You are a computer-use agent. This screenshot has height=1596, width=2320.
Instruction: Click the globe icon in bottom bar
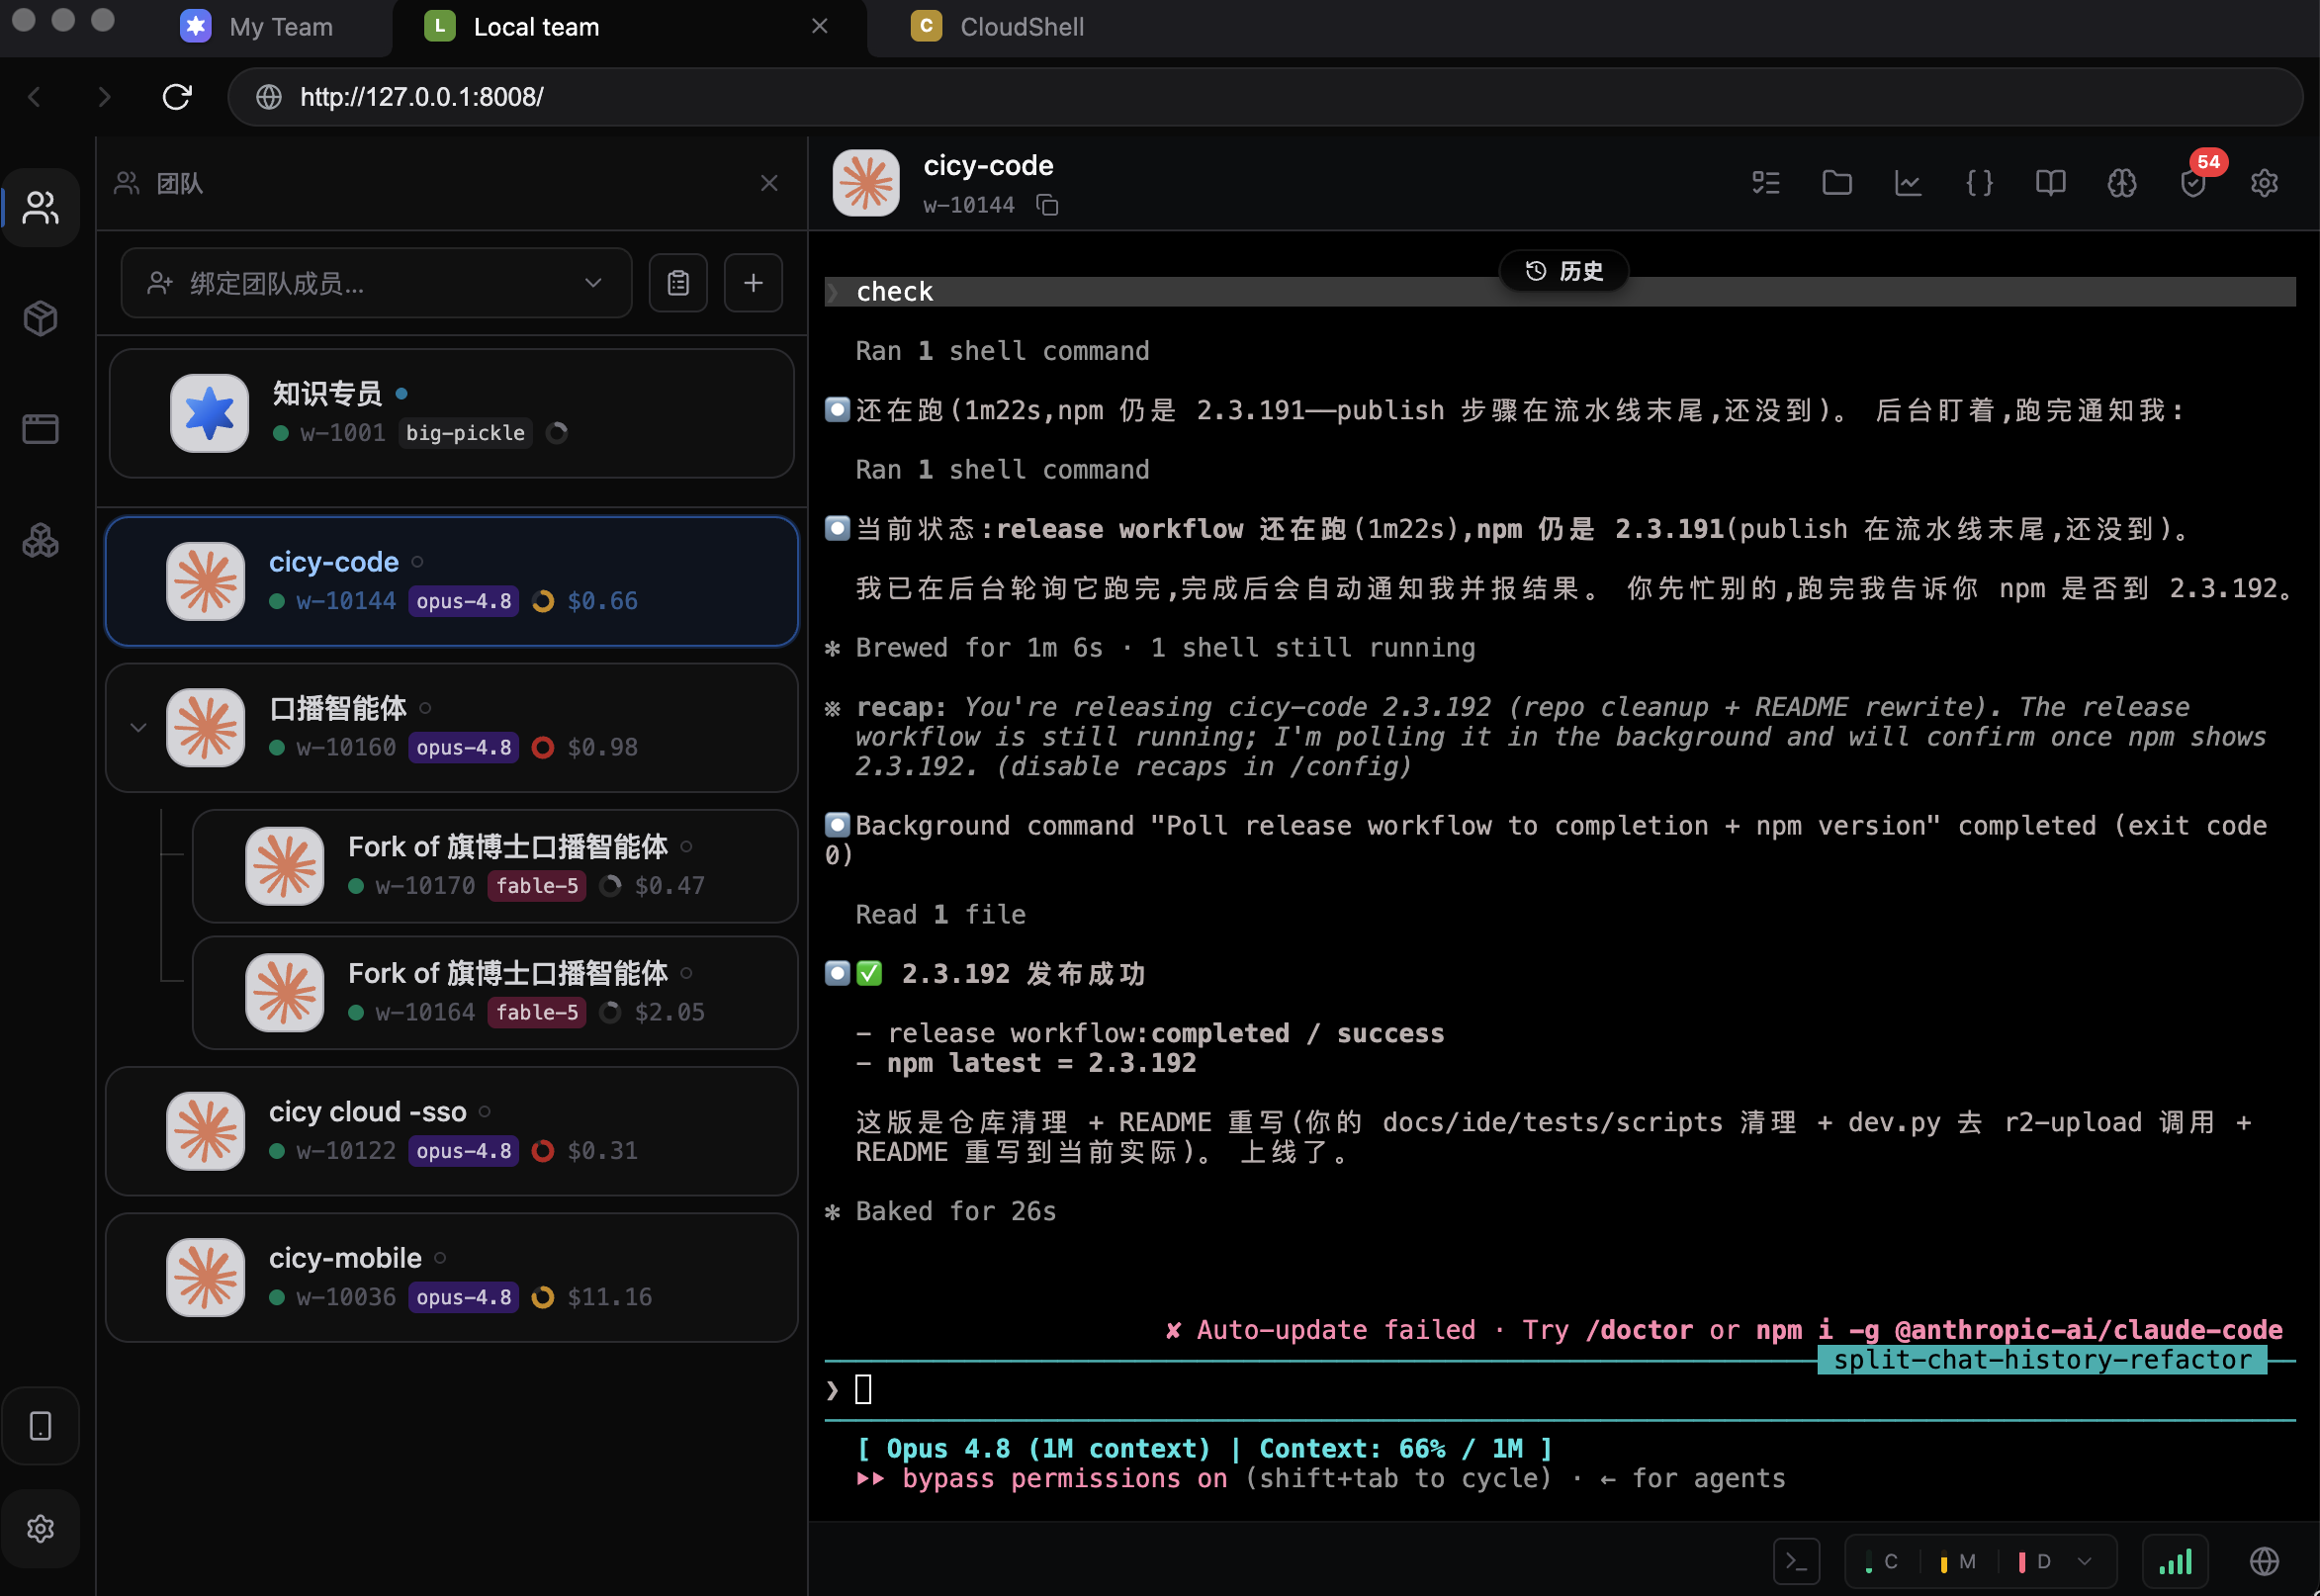(2264, 1561)
